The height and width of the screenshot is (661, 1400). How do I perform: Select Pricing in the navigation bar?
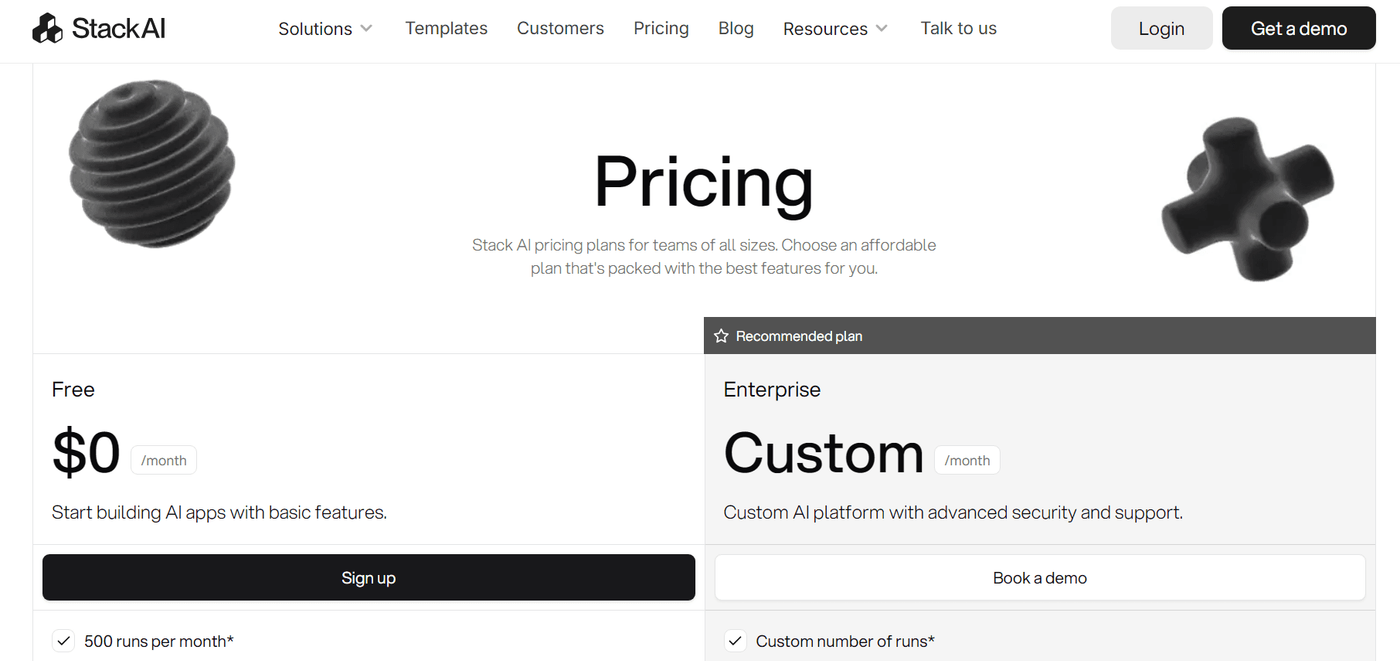(661, 28)
